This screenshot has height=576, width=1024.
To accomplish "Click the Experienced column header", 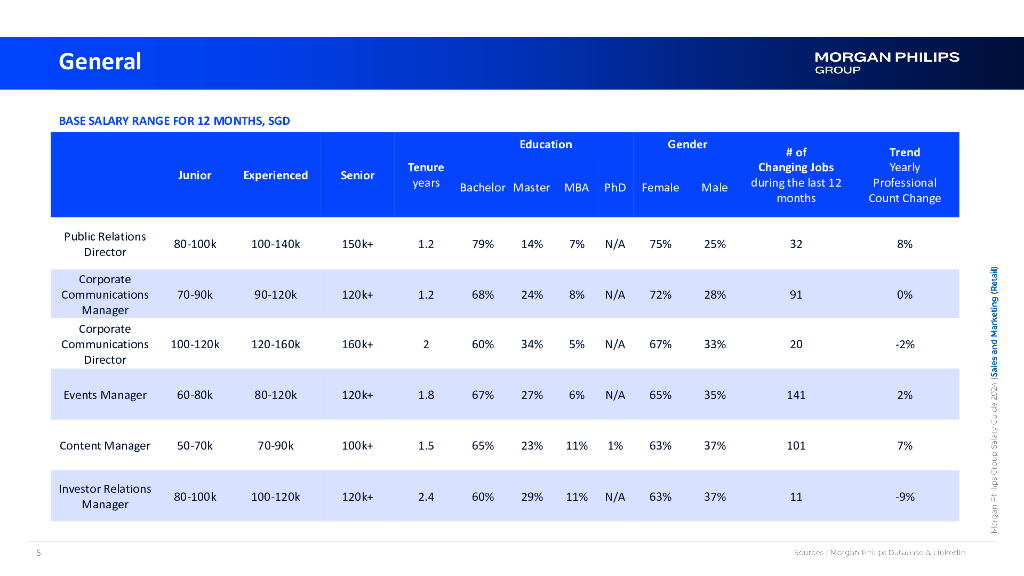I will [275, 175].
